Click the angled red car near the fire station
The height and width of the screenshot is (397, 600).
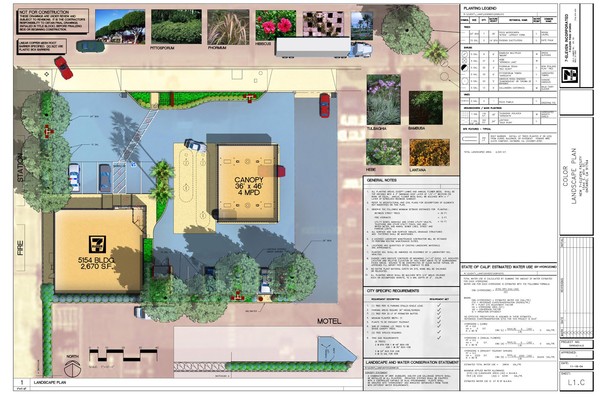click(x=63, y=67)
